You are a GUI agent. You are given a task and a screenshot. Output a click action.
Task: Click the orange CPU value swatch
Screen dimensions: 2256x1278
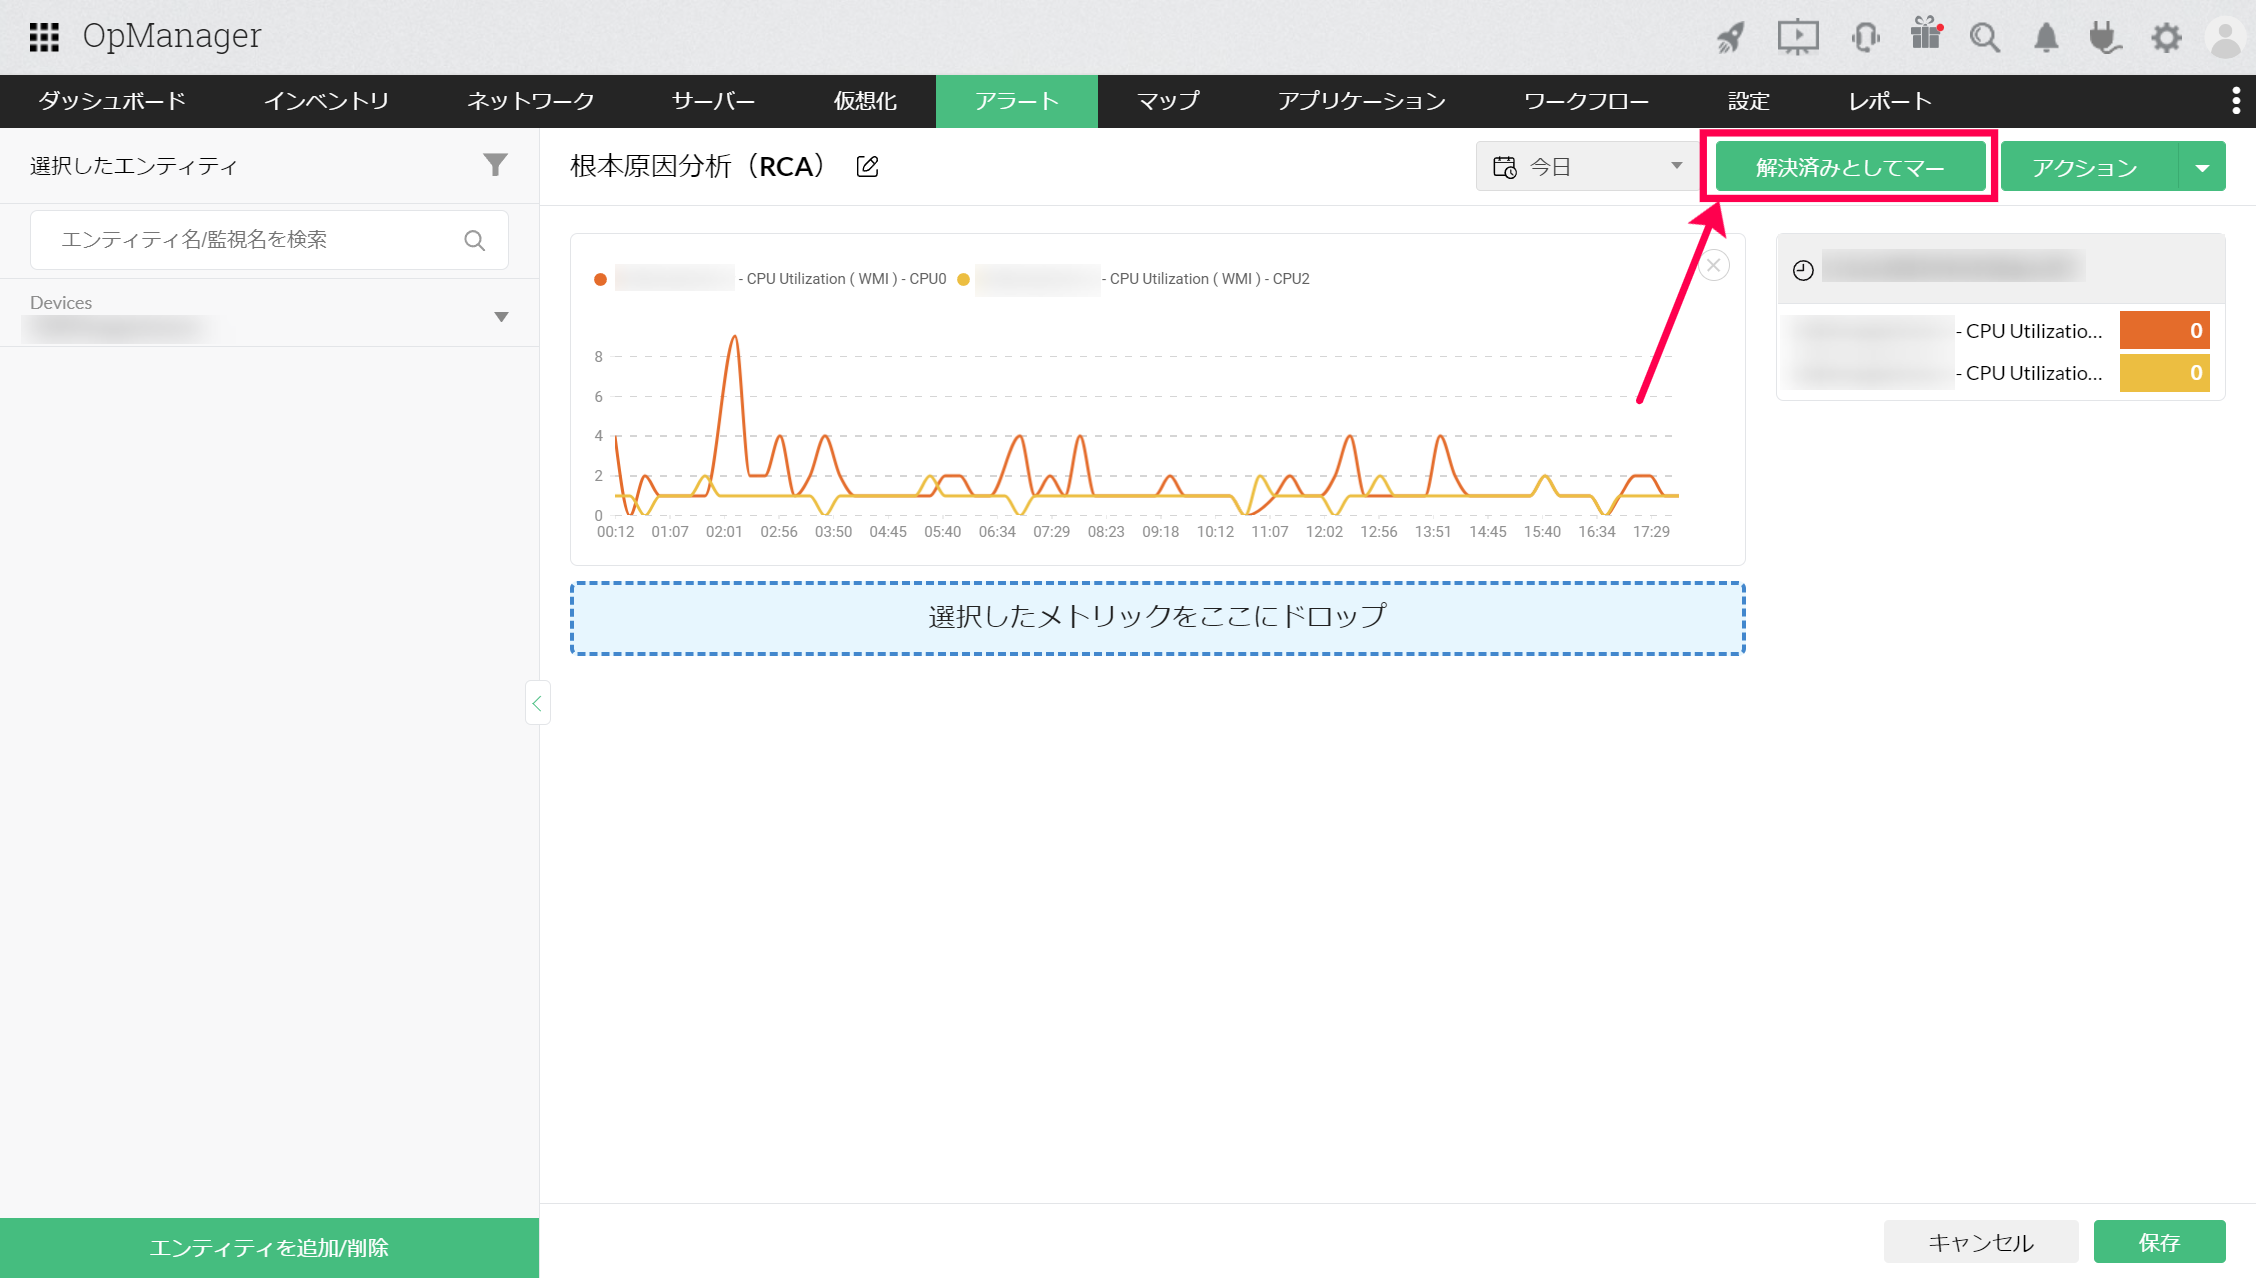pos(2164,331)
